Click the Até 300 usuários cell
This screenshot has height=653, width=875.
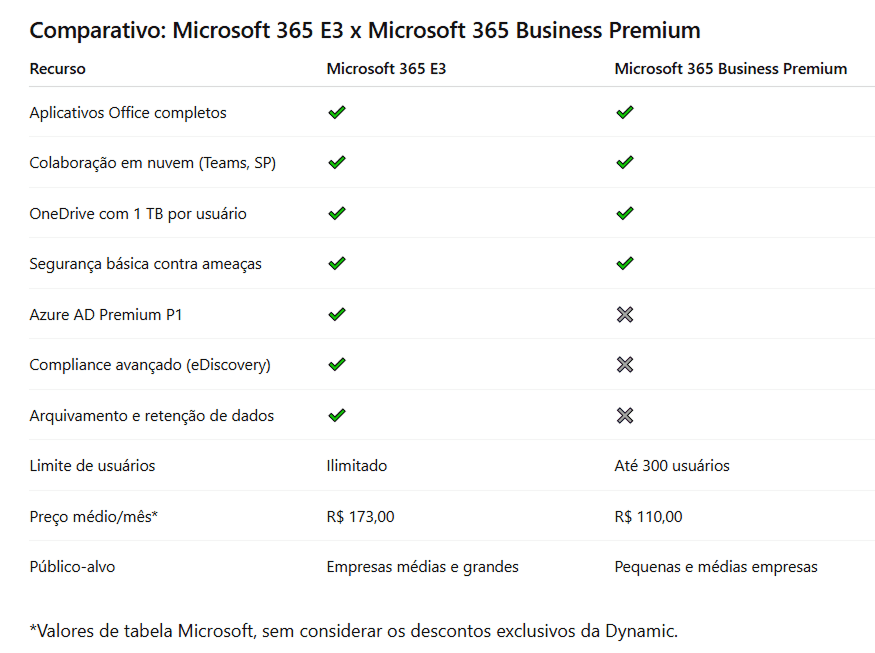click(x=672, y=465)
